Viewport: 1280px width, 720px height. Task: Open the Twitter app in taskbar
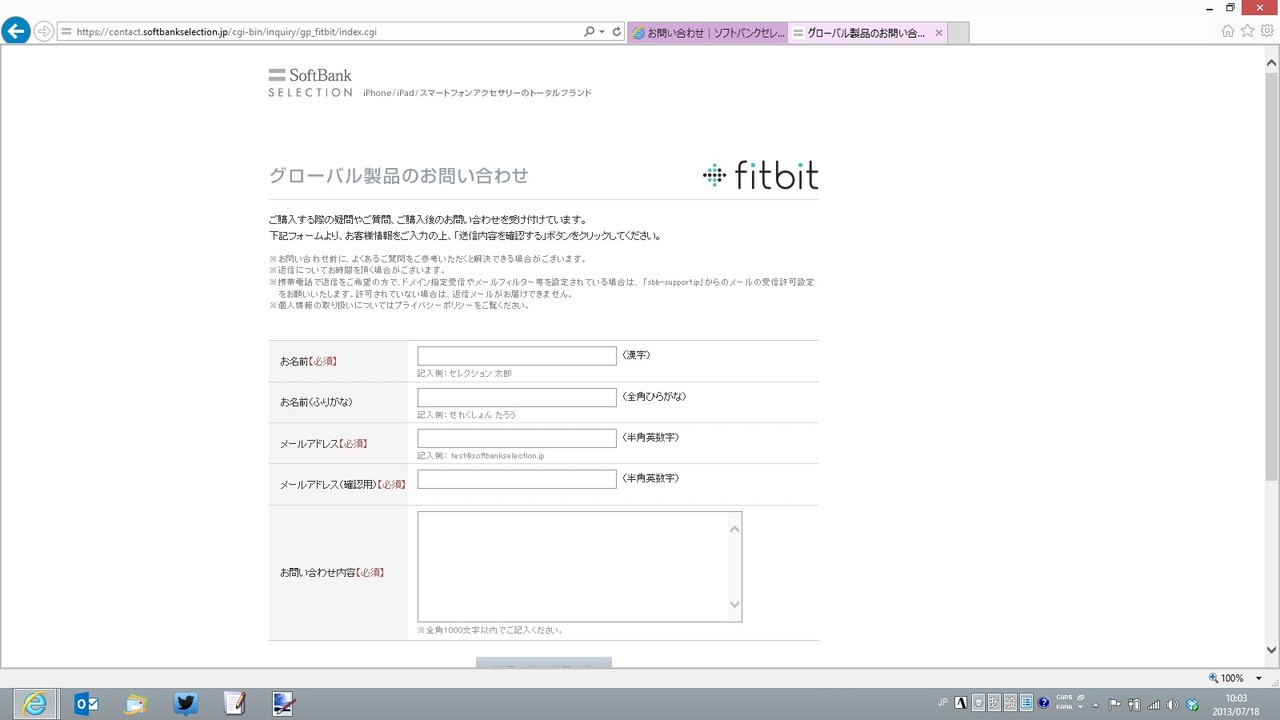pyautogui.click(x=185, y=704)
